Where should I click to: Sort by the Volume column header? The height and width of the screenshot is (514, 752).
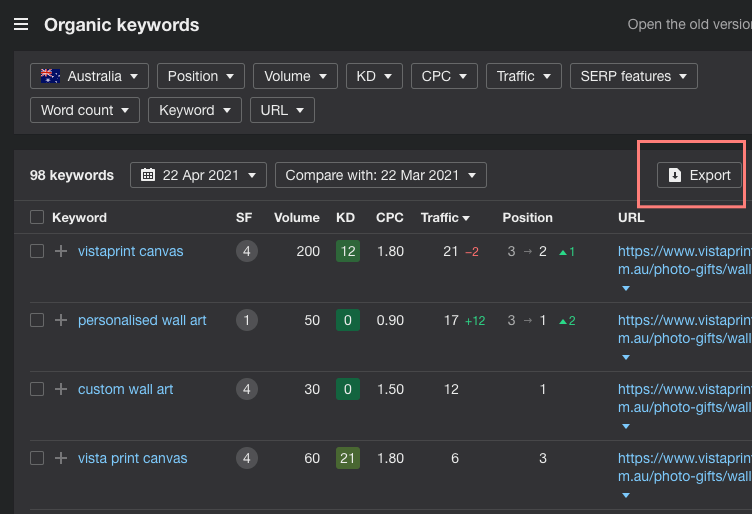coord(296,218)
